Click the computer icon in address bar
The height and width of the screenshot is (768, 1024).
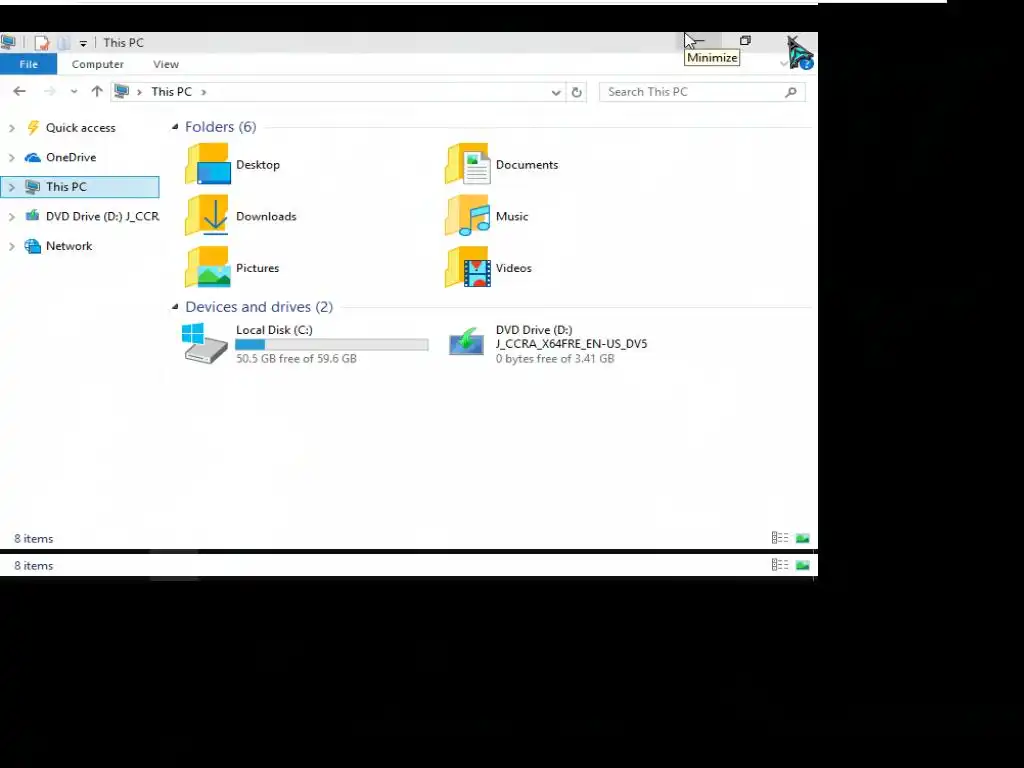(x=121, y=91)
